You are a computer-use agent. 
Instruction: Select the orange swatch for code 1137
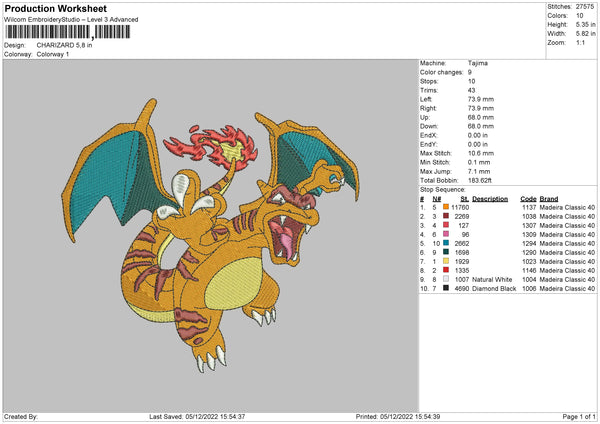[446, 207]
